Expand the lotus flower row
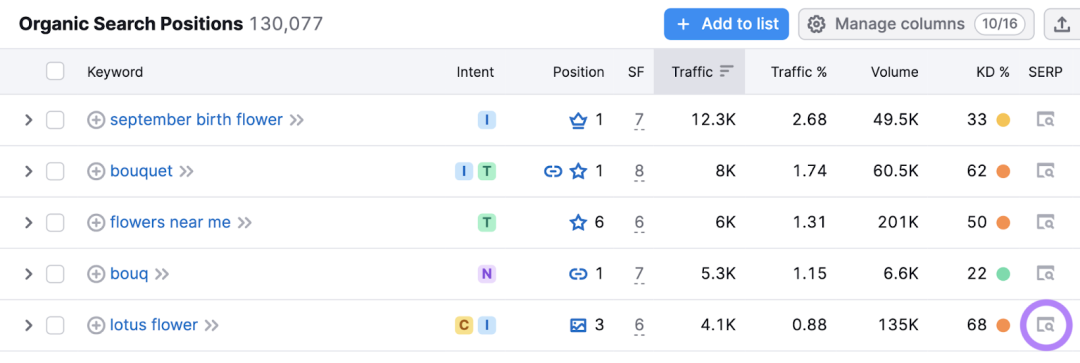The image size is (1080, 363). pos(28,325)
